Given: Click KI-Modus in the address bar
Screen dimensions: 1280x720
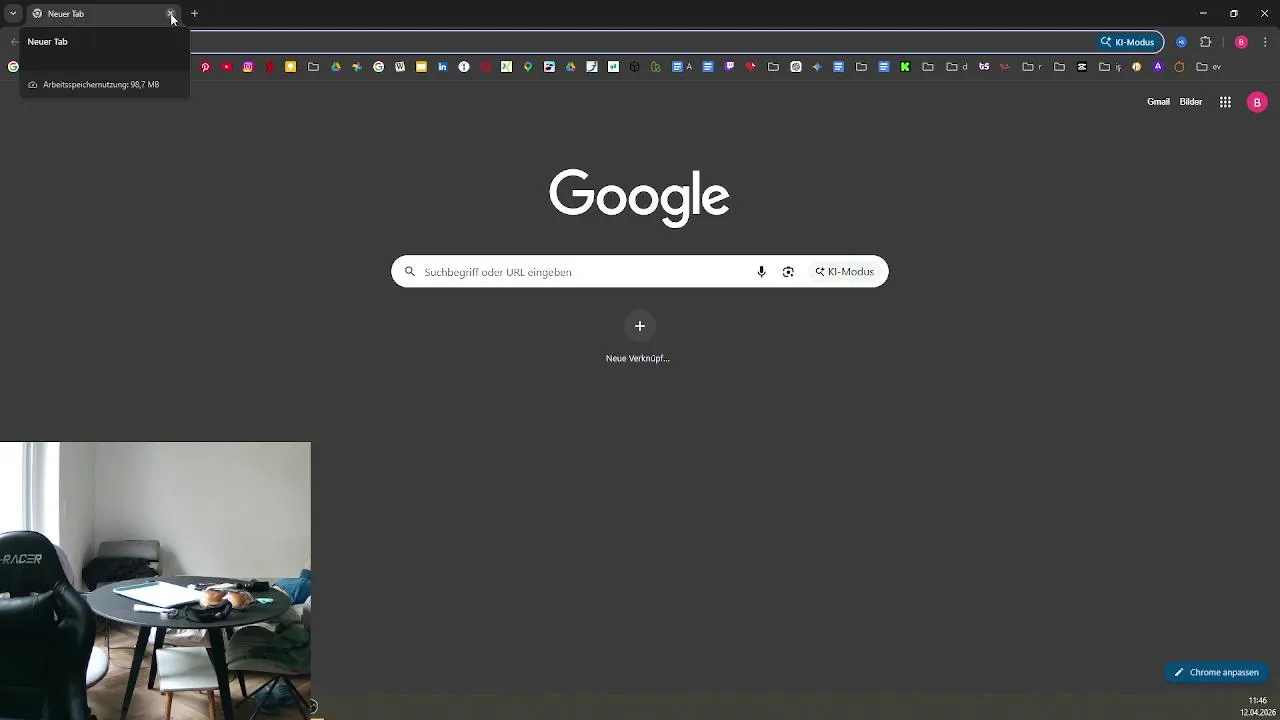Looking at the screenshot, I should (1128, 42).
